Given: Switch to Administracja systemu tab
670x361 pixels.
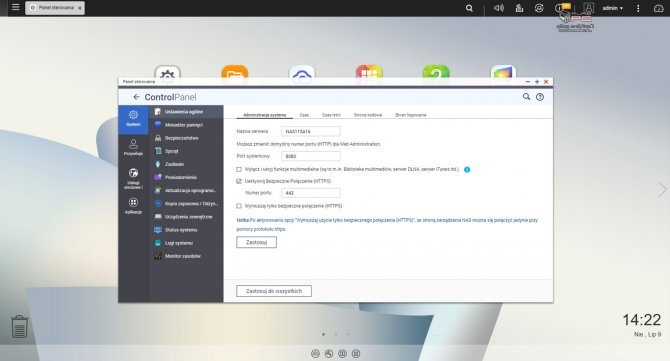Looking at the screenshot, I should [264, 115].
